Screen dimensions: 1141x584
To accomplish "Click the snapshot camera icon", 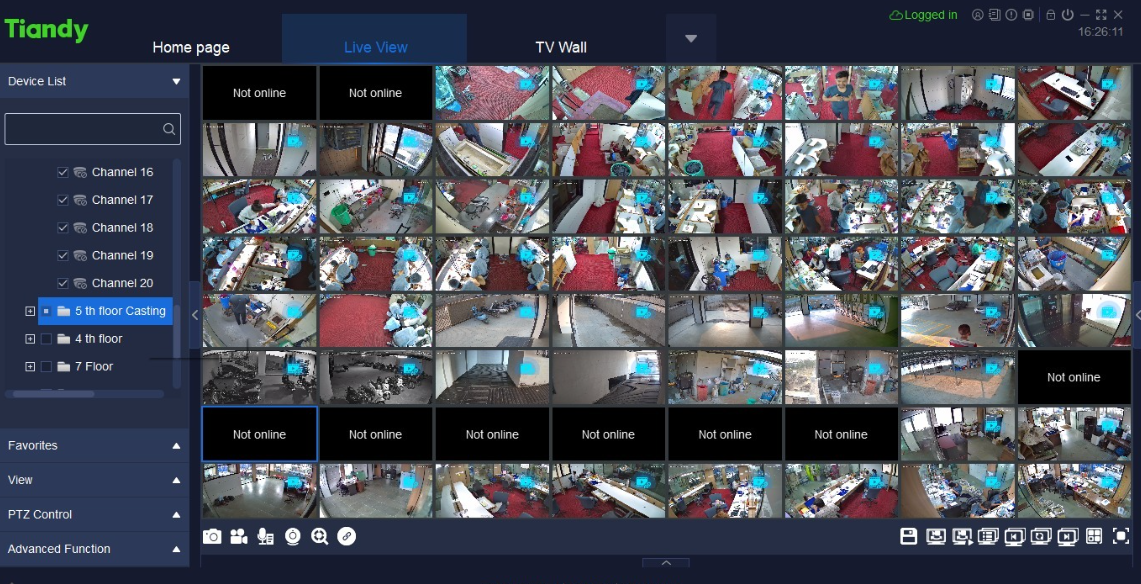I will point(212,537).
